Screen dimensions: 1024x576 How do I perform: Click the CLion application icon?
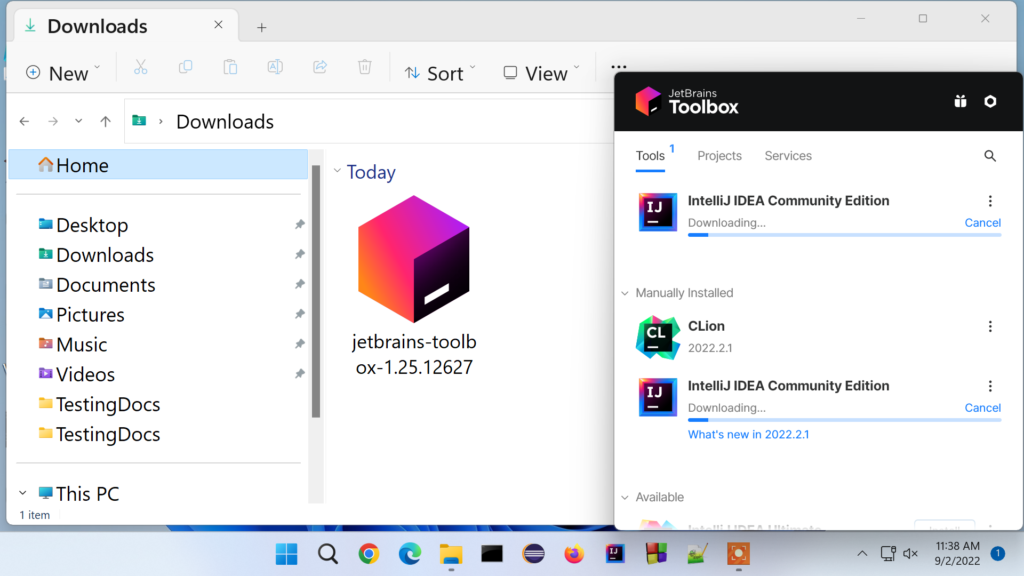(x=657, y=337)
